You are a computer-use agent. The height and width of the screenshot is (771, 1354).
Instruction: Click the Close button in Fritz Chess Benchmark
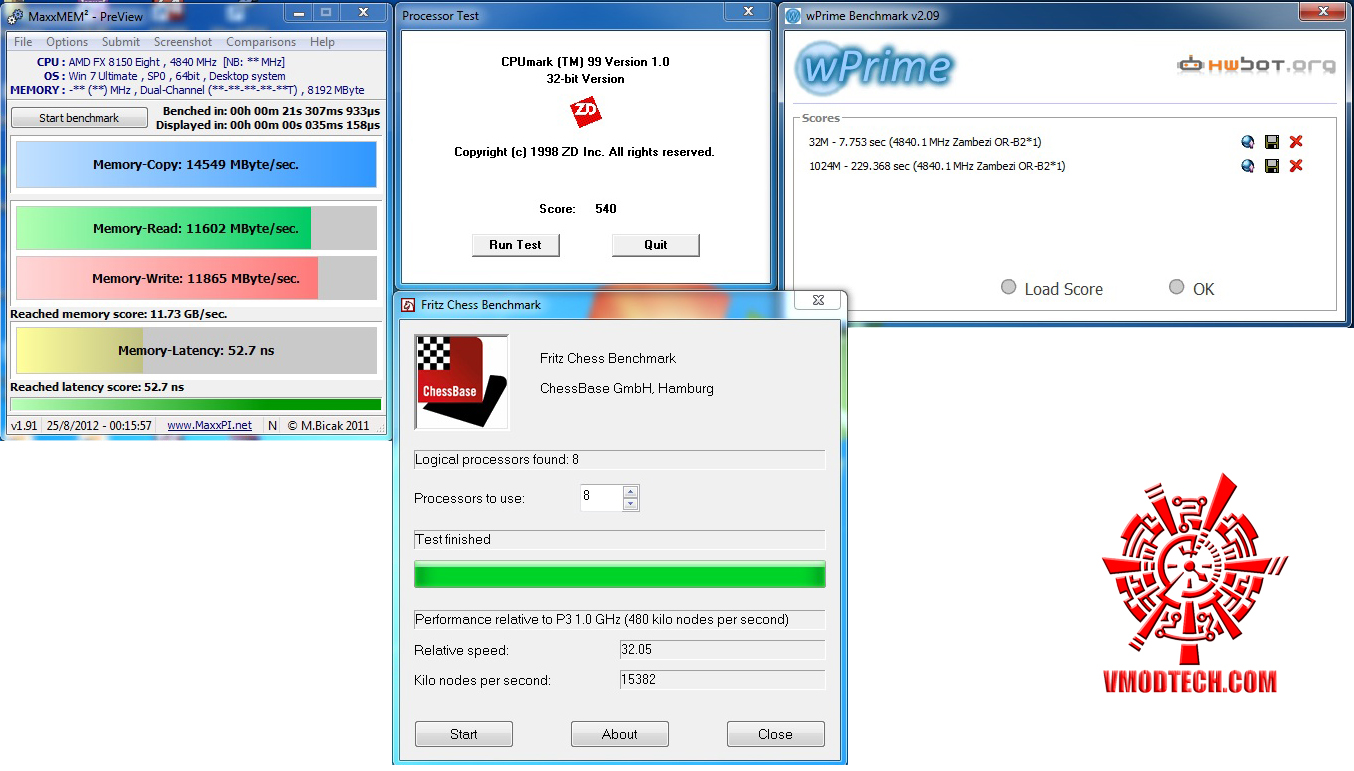point(776,734)
